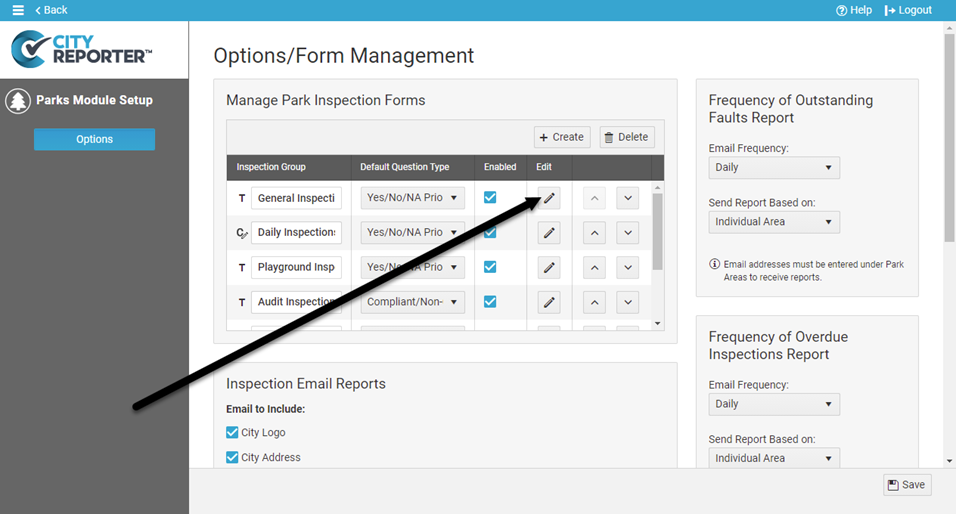
Task: Move Daily Inspections row up
Action: coord(594,233)
